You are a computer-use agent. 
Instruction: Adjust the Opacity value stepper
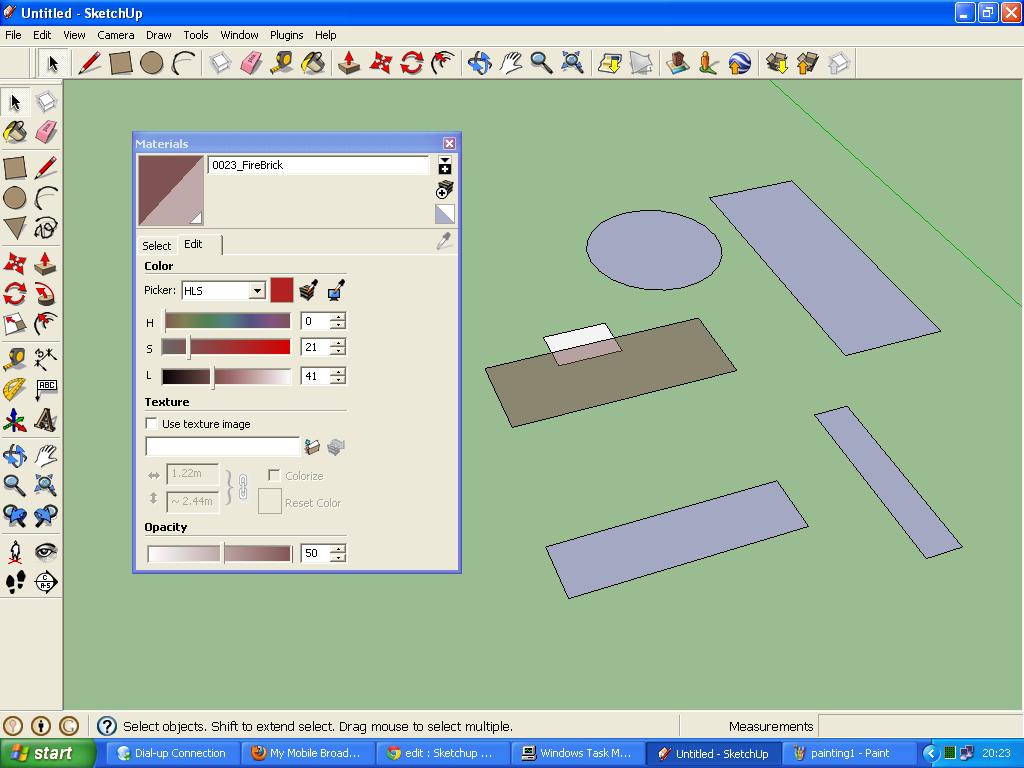click(338, 553)
